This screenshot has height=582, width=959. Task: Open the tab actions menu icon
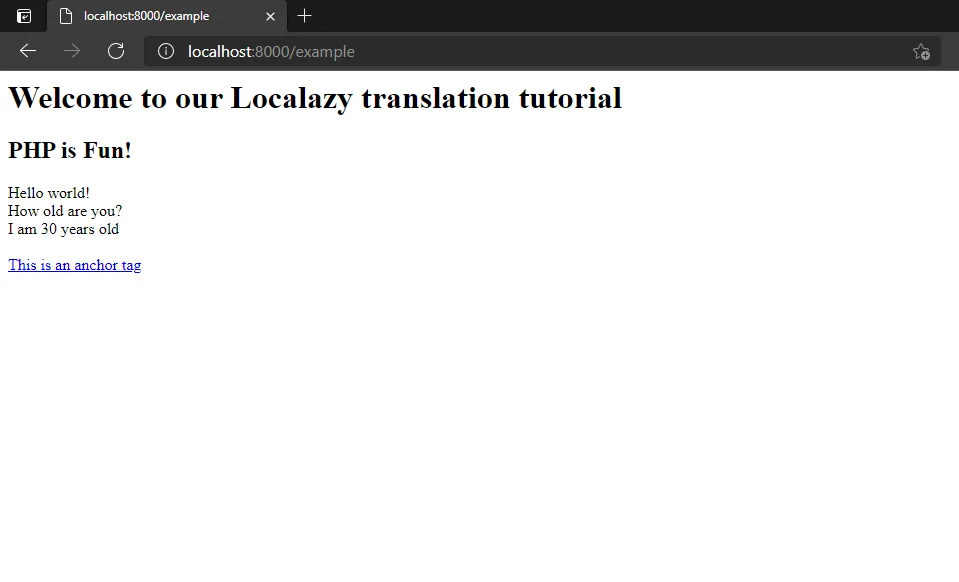(x=24, y=16)
